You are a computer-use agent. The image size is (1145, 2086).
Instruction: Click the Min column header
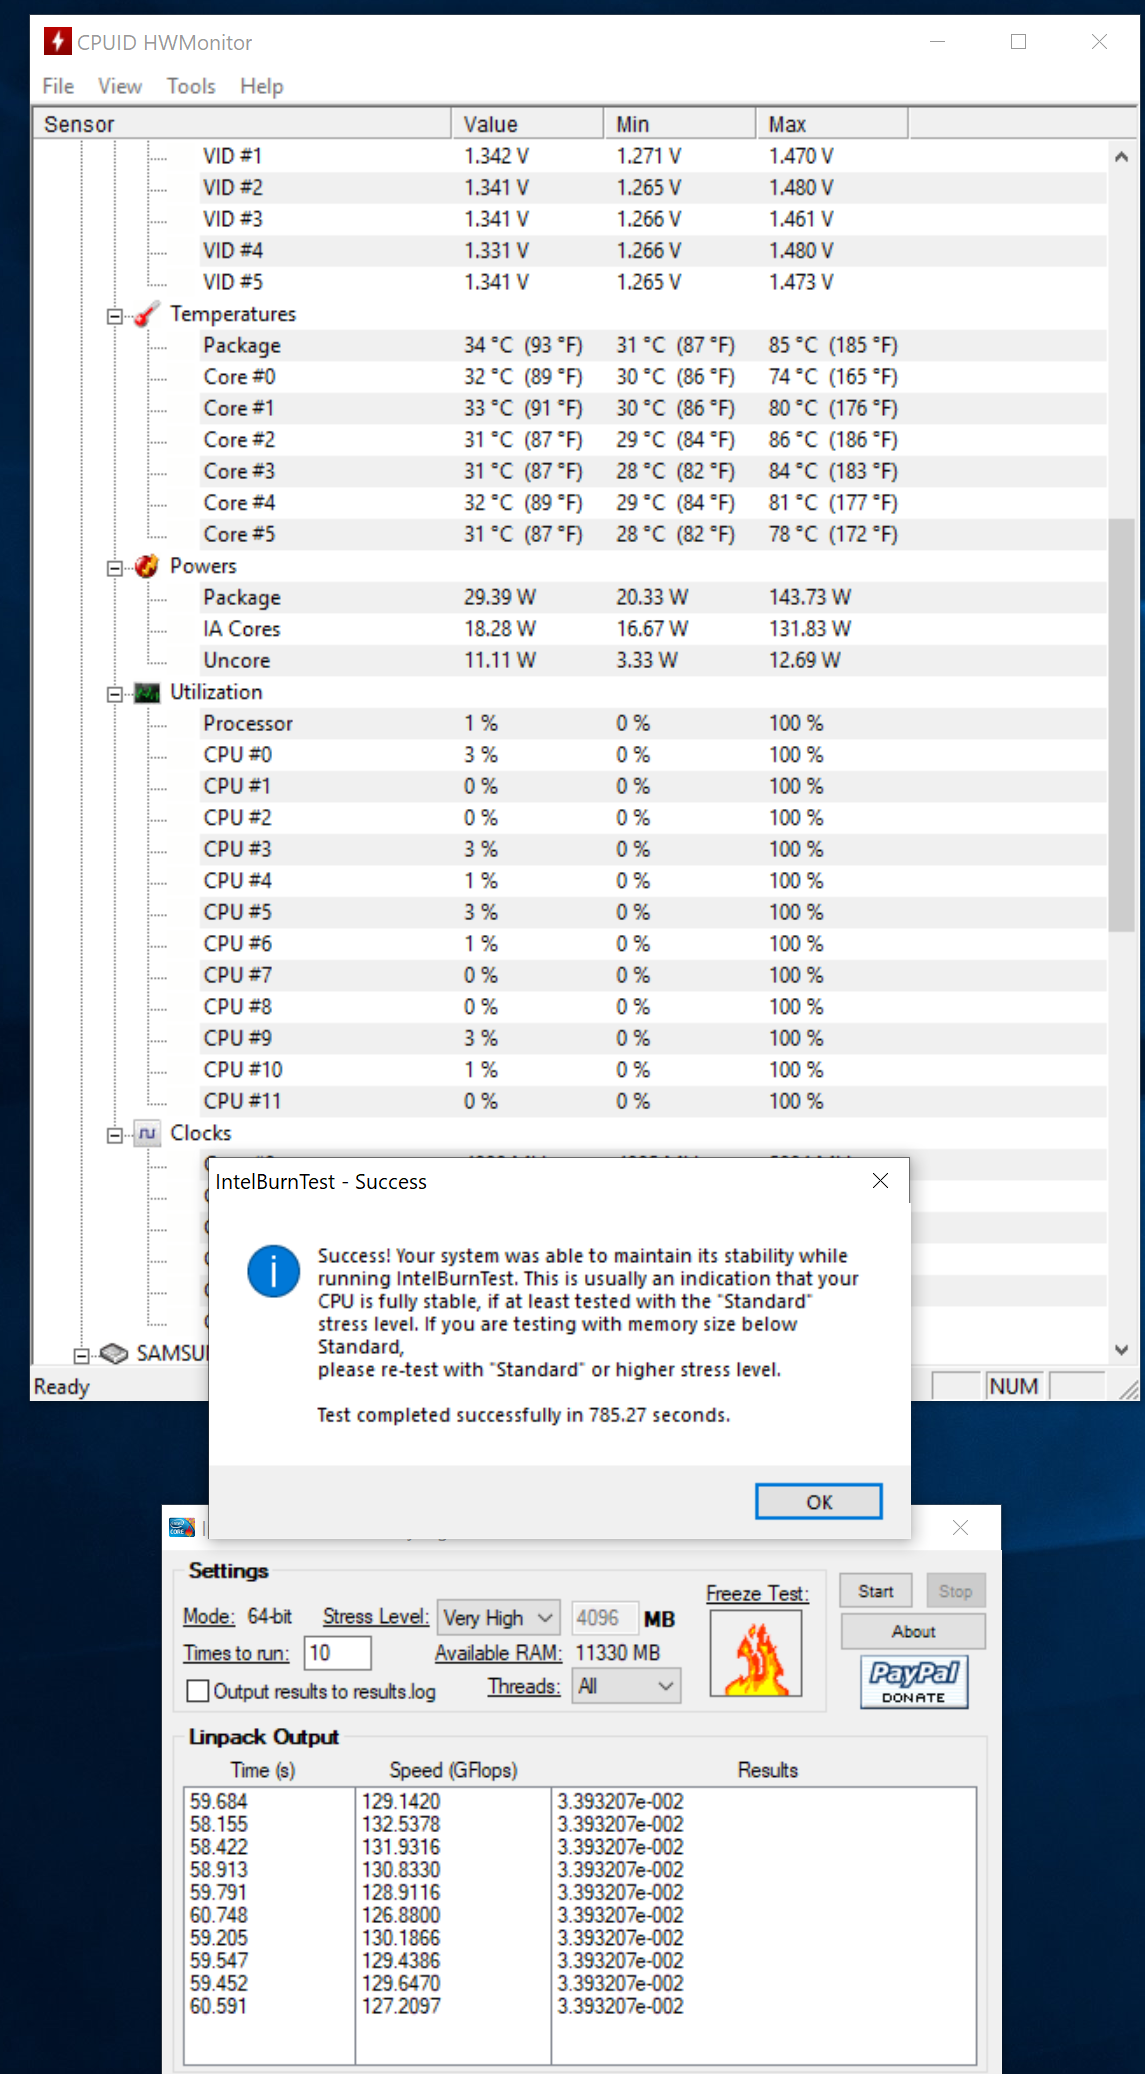click(x=680, y=124)
